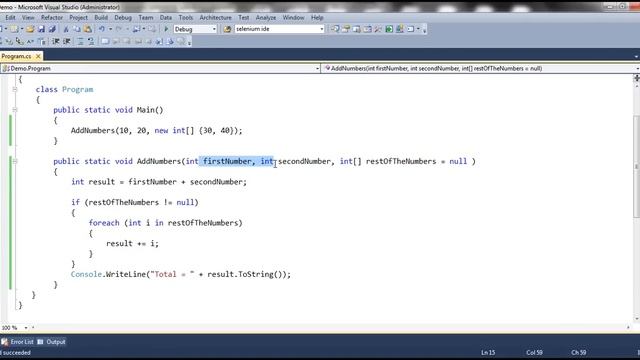Click the Properties Window toolbar icon
Image resolution: width=640 pixels, height=360 pixels.
[346, 29]
